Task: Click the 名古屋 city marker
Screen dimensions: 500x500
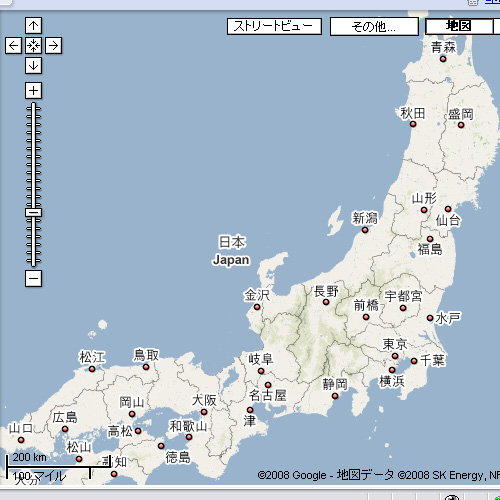Action: tap(268, 385)
